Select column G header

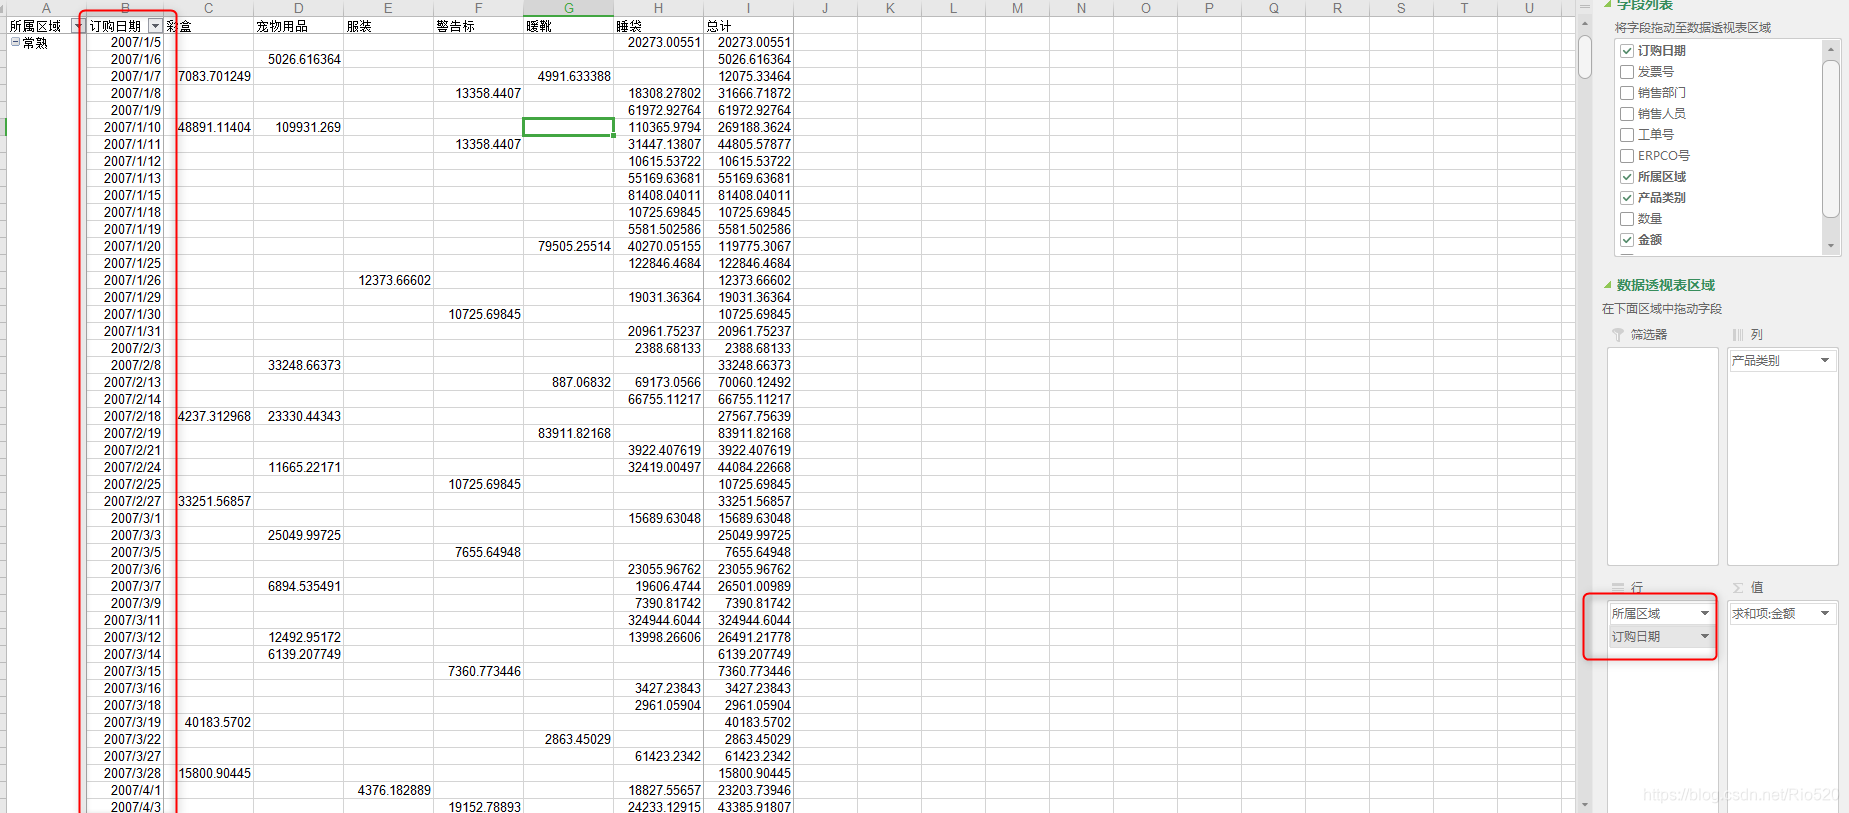[x=568, y=8]
